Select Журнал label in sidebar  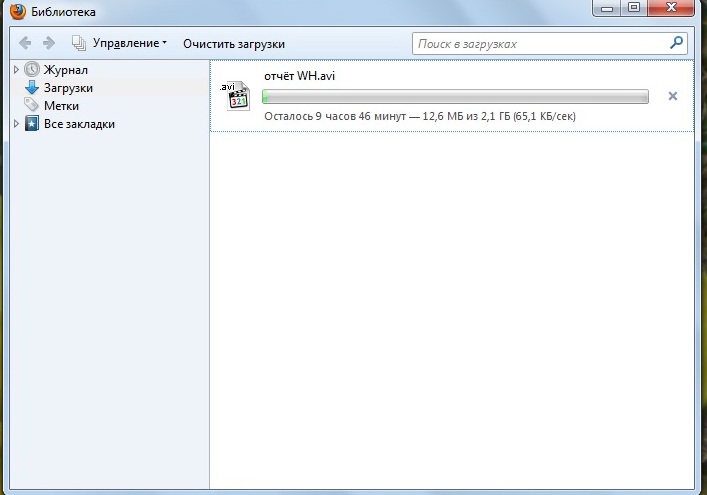tap(66, 70)
